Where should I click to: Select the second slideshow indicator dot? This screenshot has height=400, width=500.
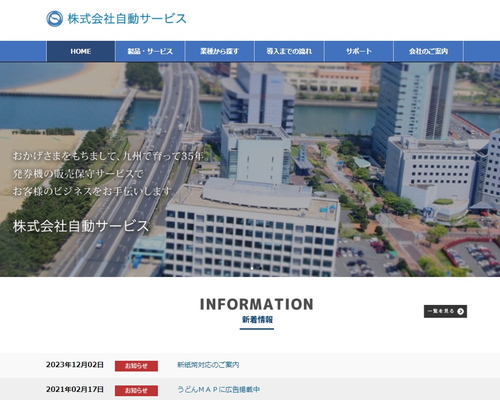click(260, 268)
